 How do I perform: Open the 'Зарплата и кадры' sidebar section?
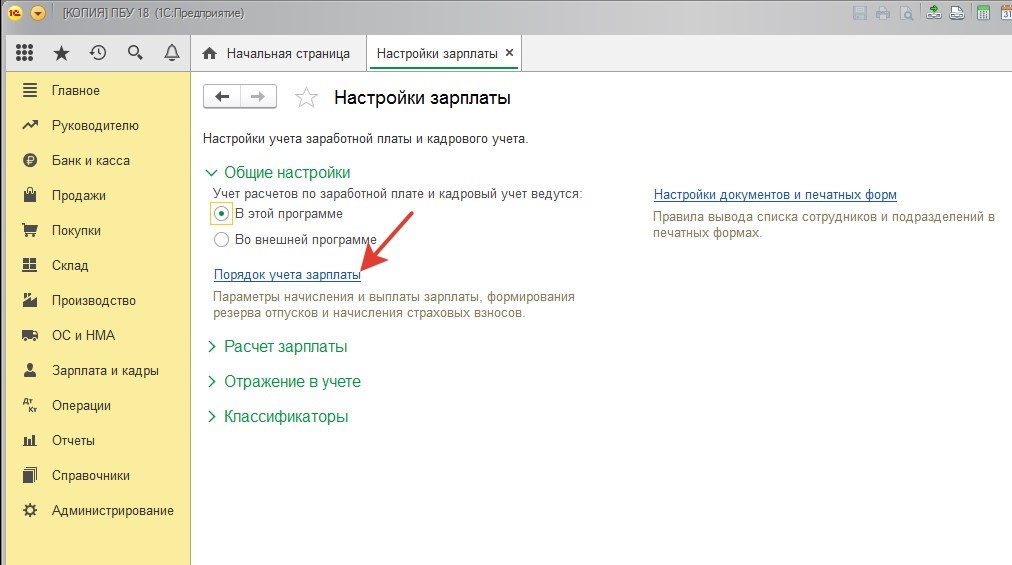click(105, 370)
